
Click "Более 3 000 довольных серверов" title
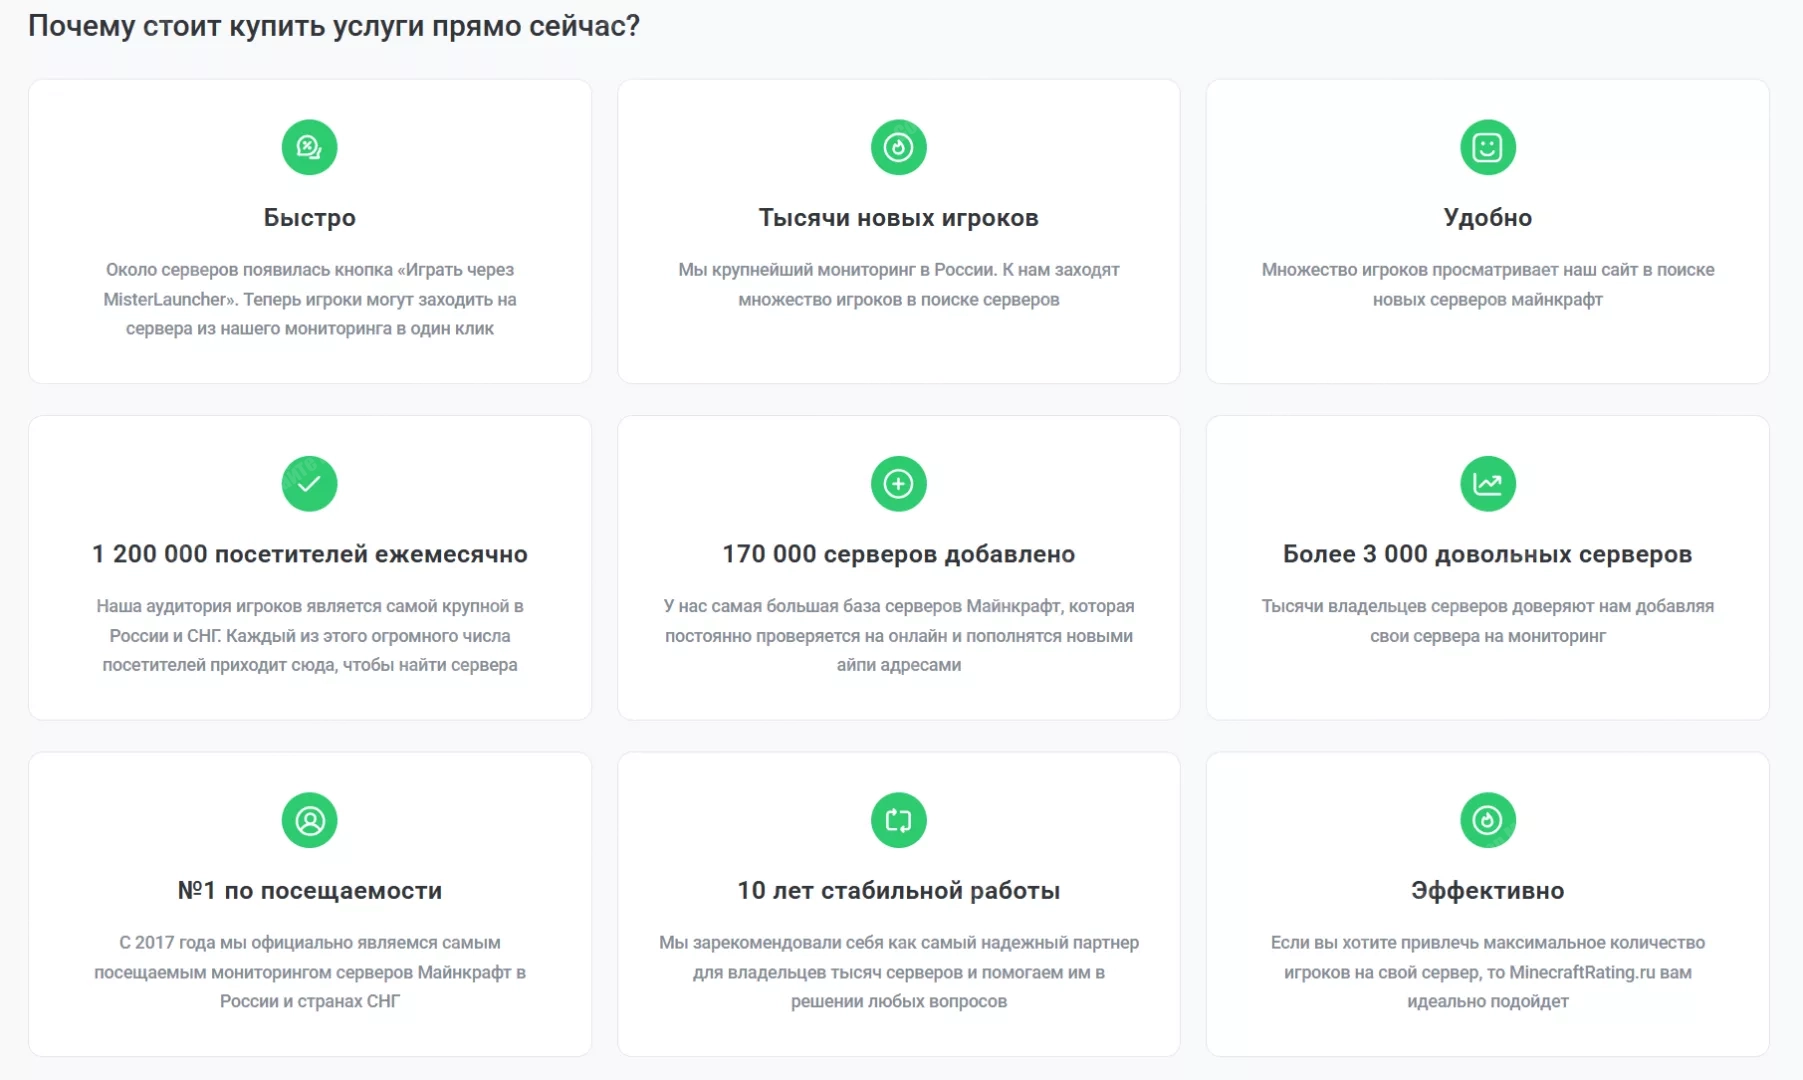[1487, 554]
